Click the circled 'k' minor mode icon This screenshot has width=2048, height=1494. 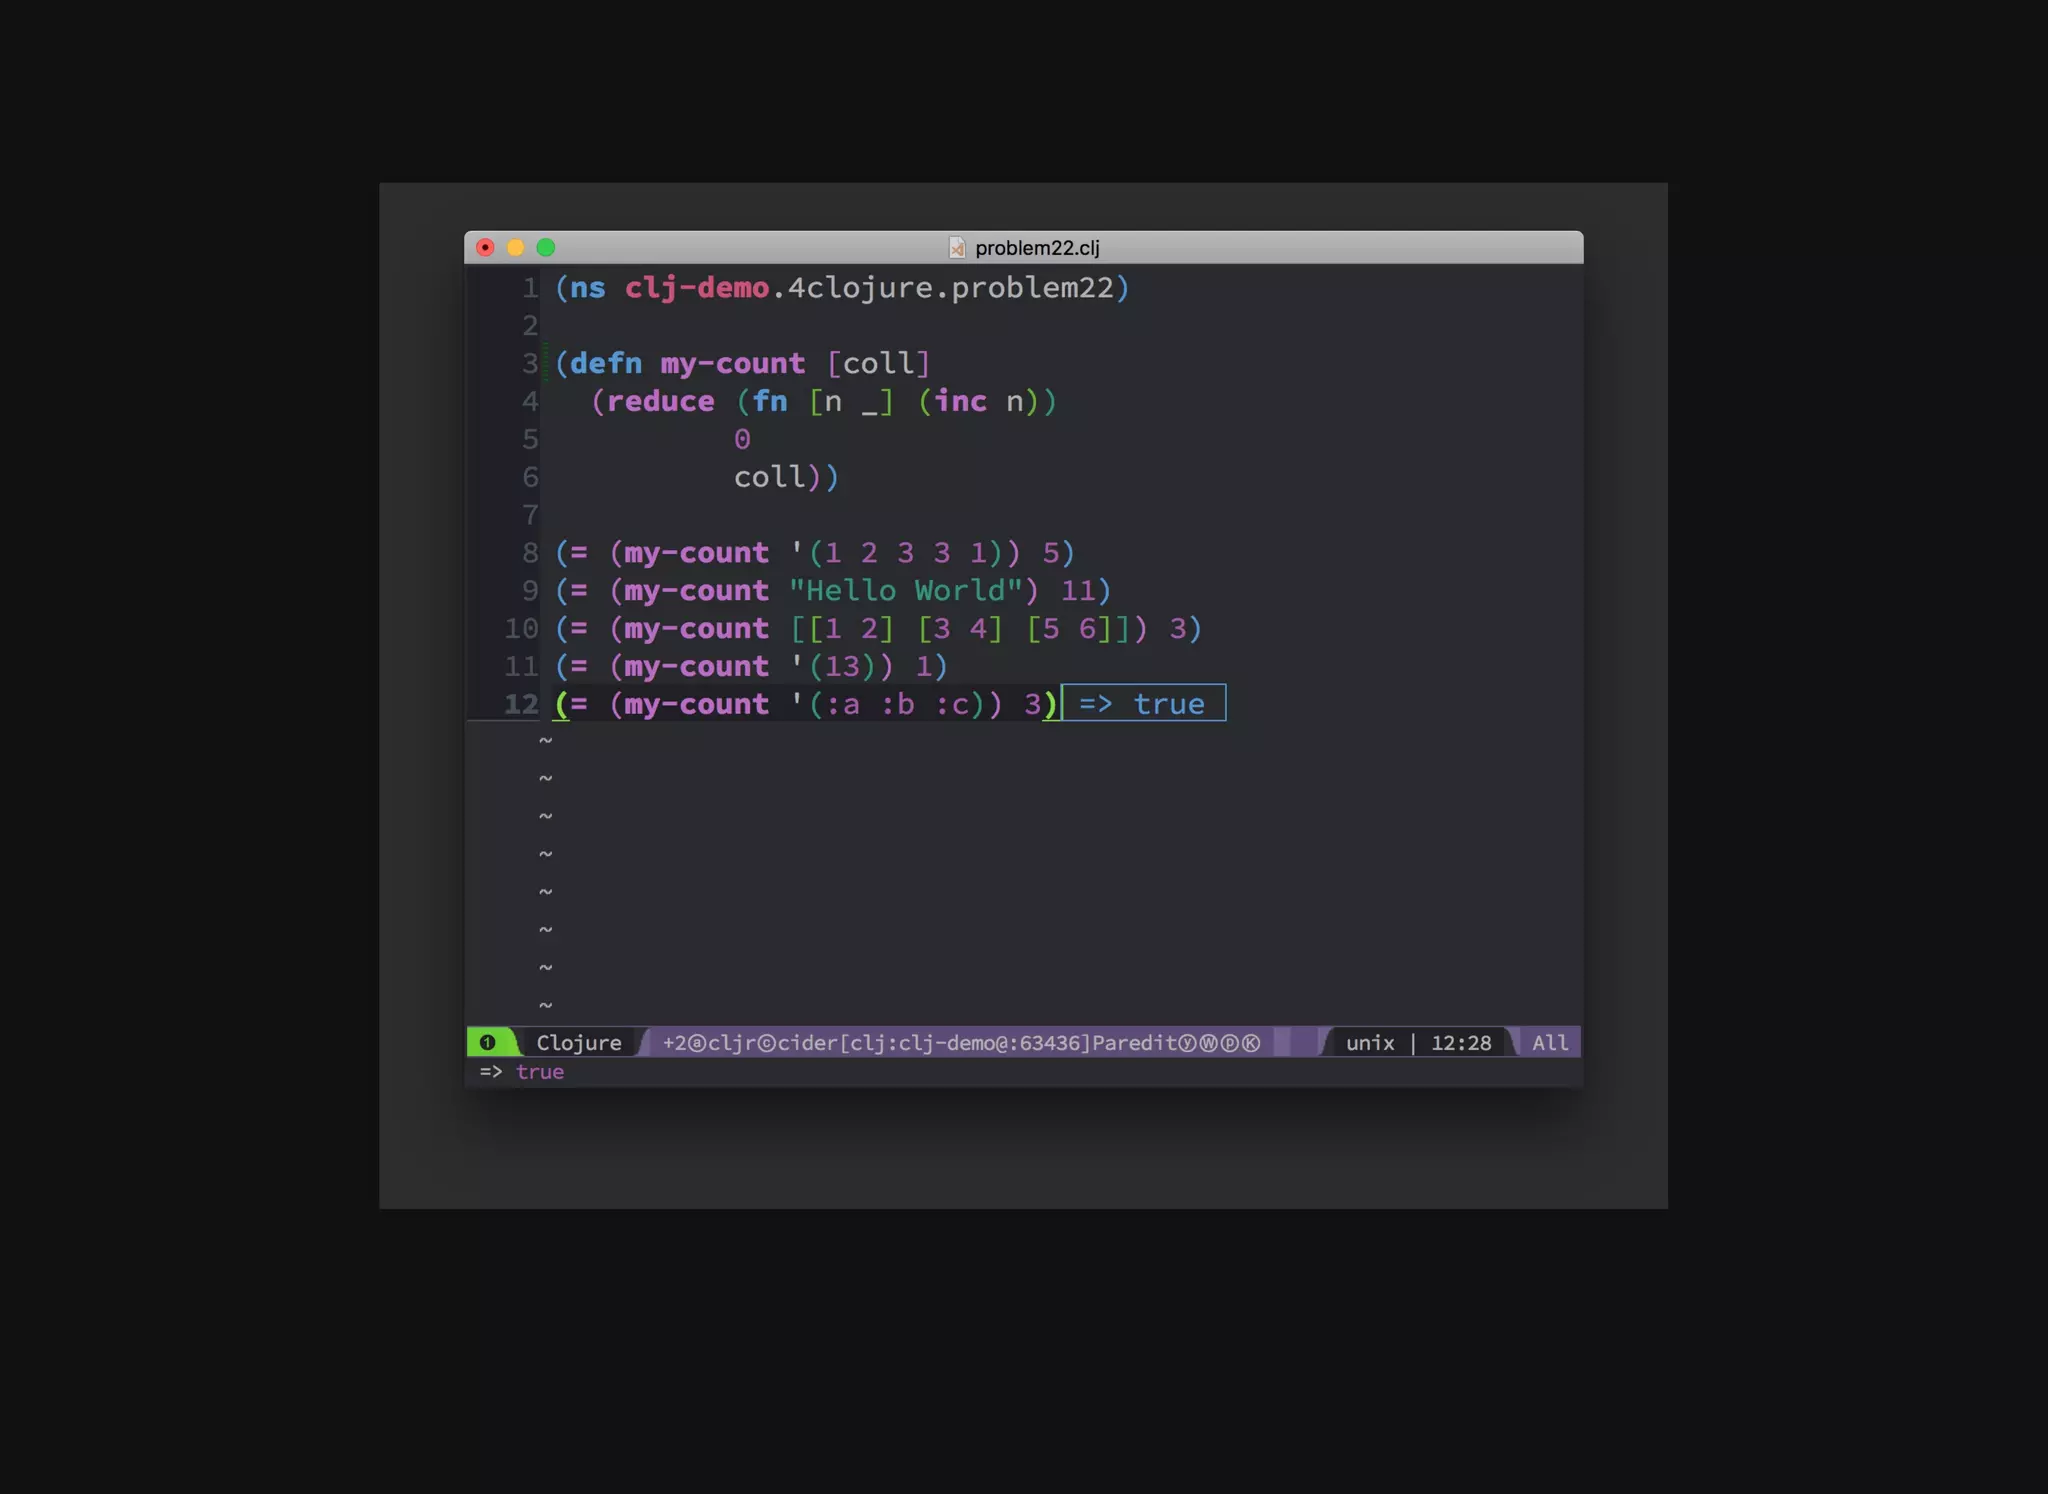pos(1251,1043)
